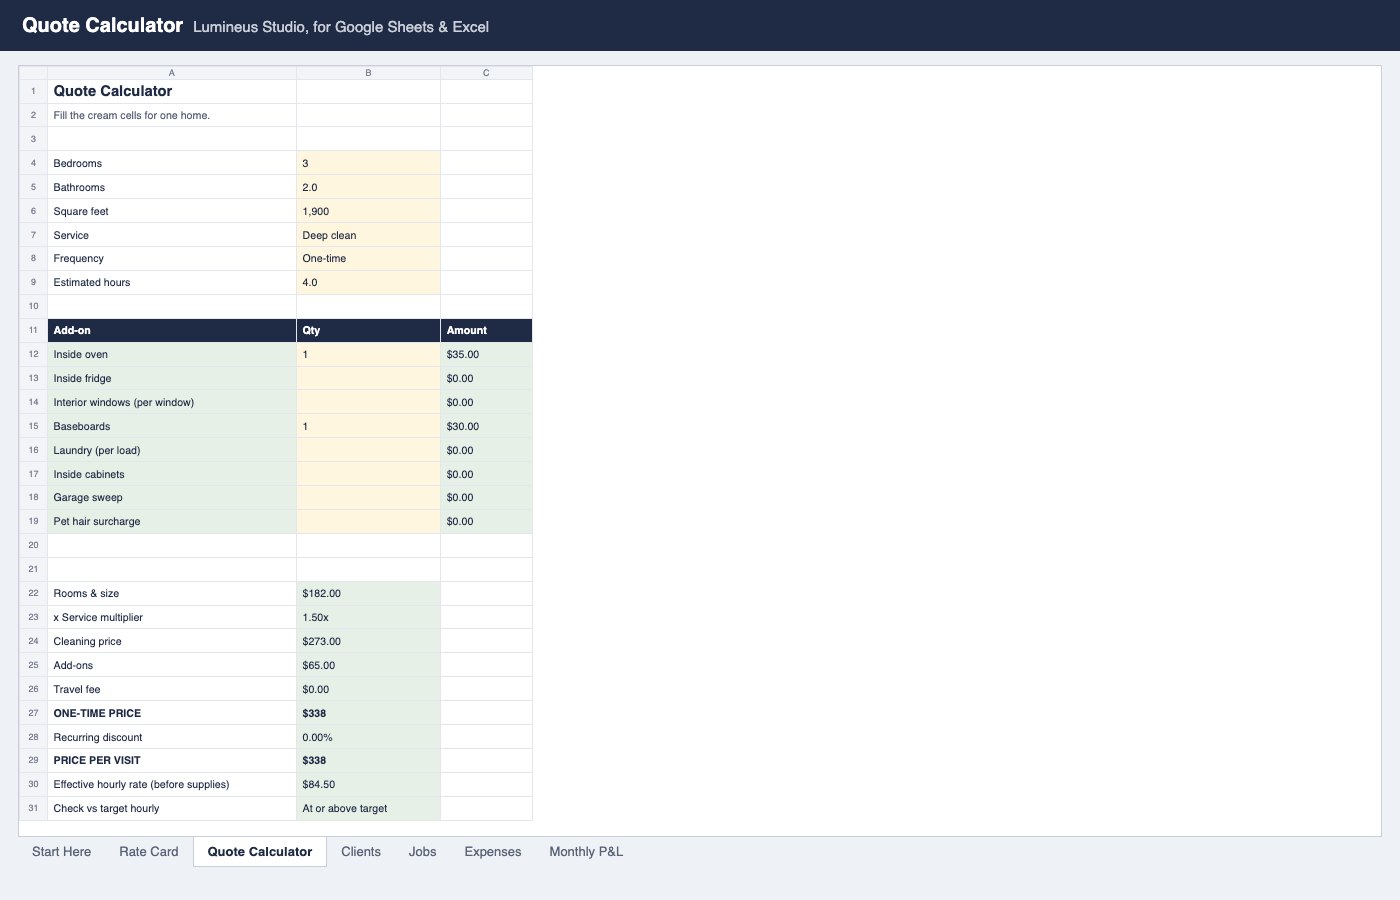The image size is (1400, 900).
Task: Select the $30.00 Baseboards amount
Action: point(486,426)
